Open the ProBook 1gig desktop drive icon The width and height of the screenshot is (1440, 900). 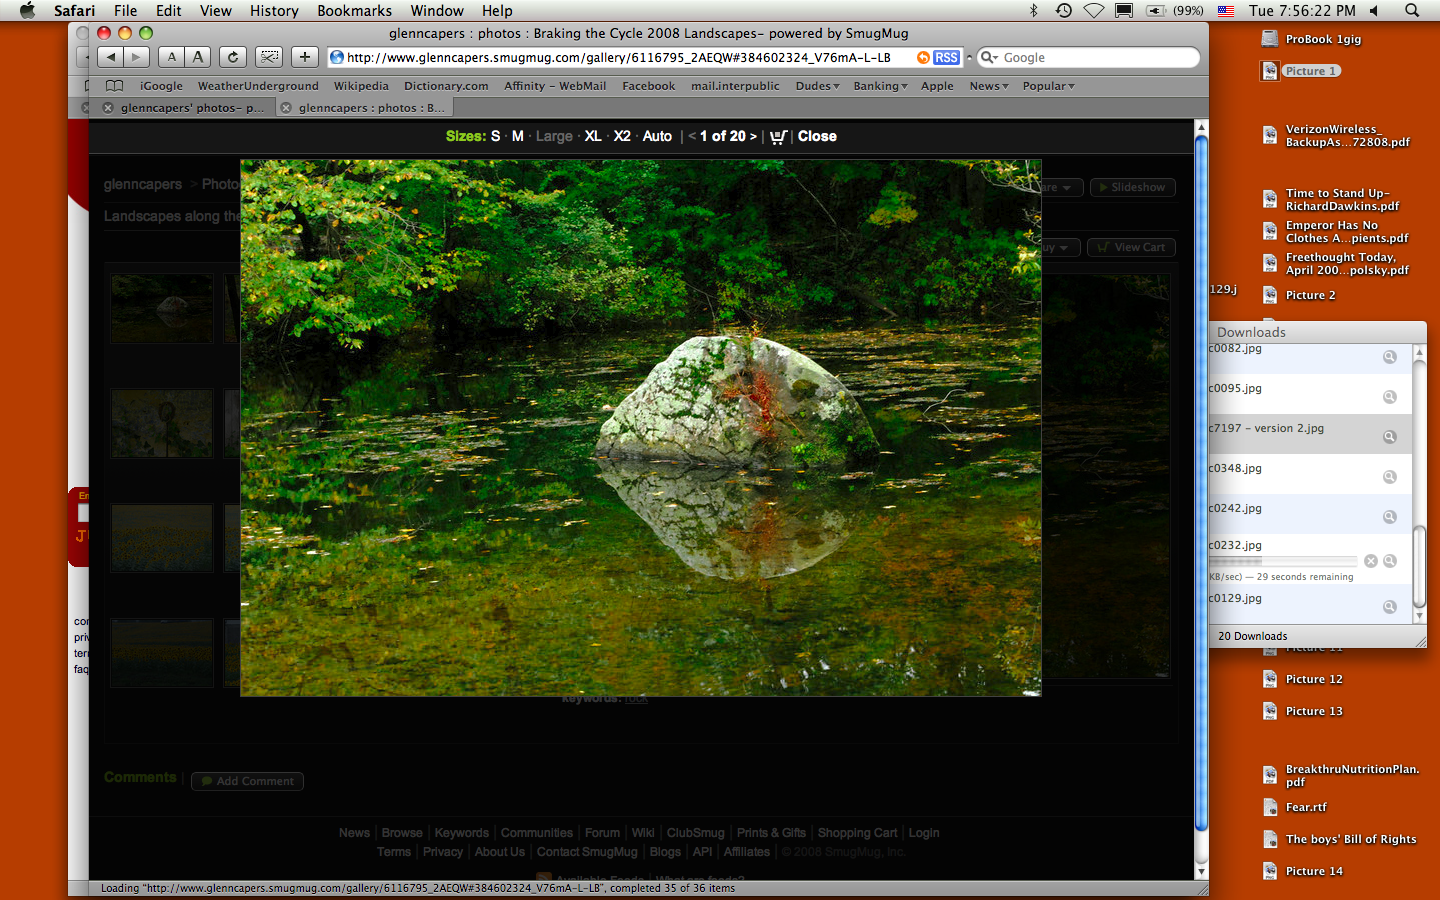click(x=1270, y=39)
